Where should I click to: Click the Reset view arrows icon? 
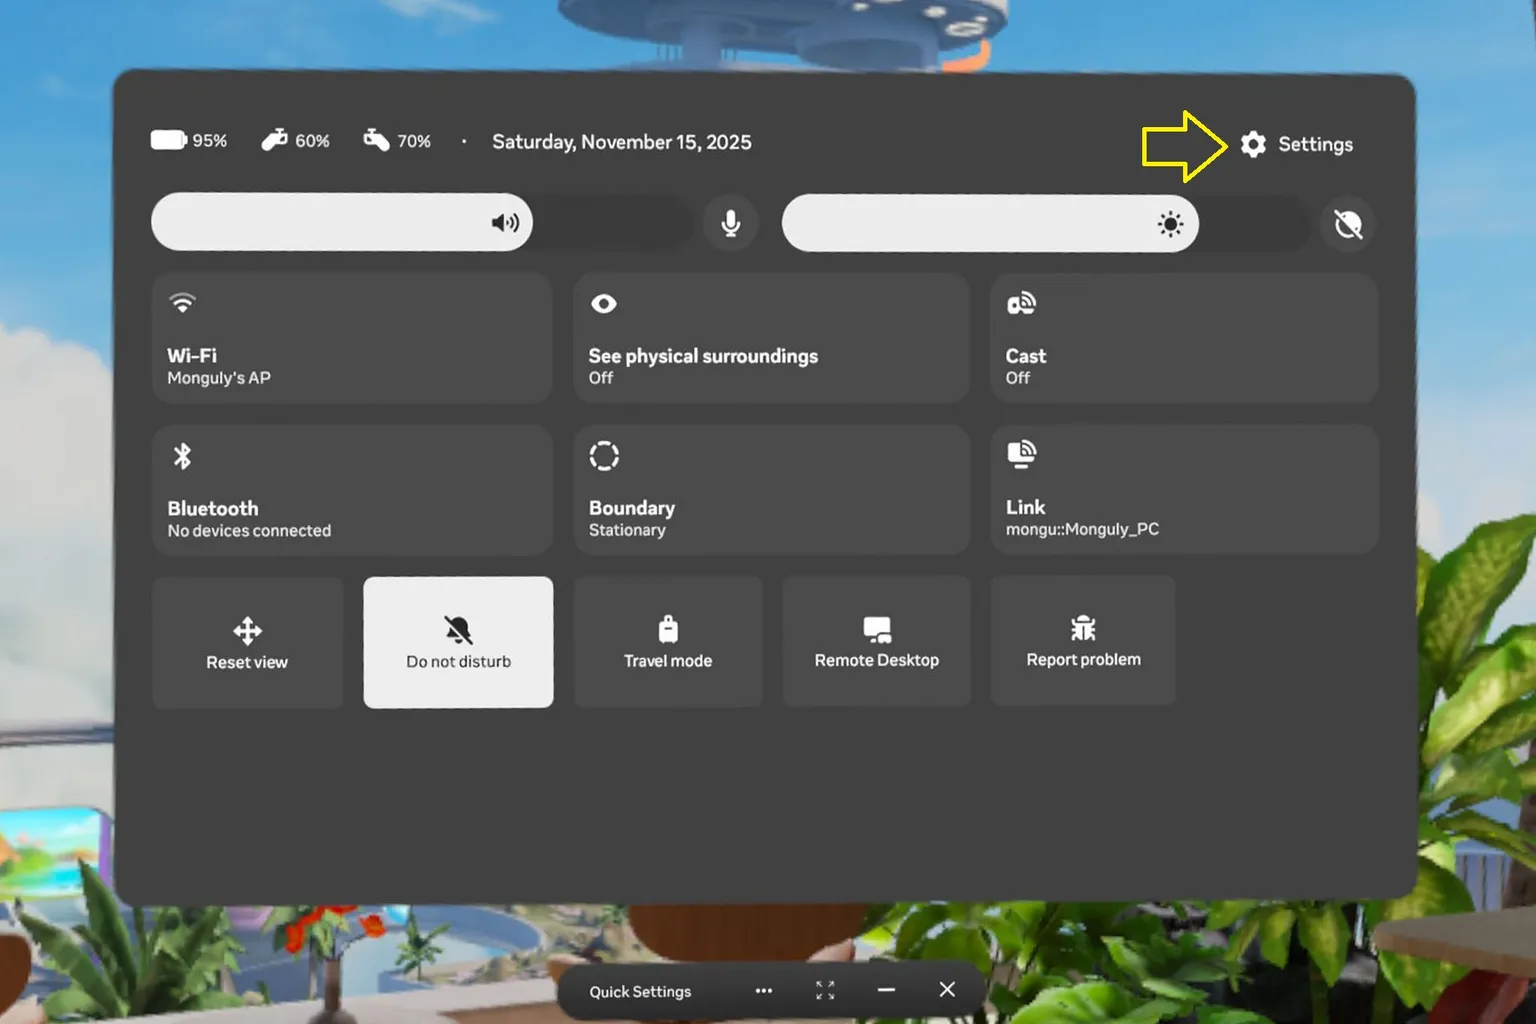coord(247,631)
